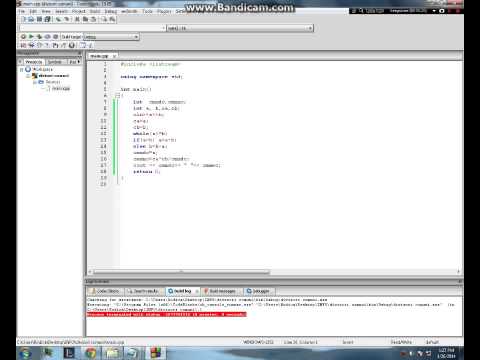Switch to the Search results tab

145,291
